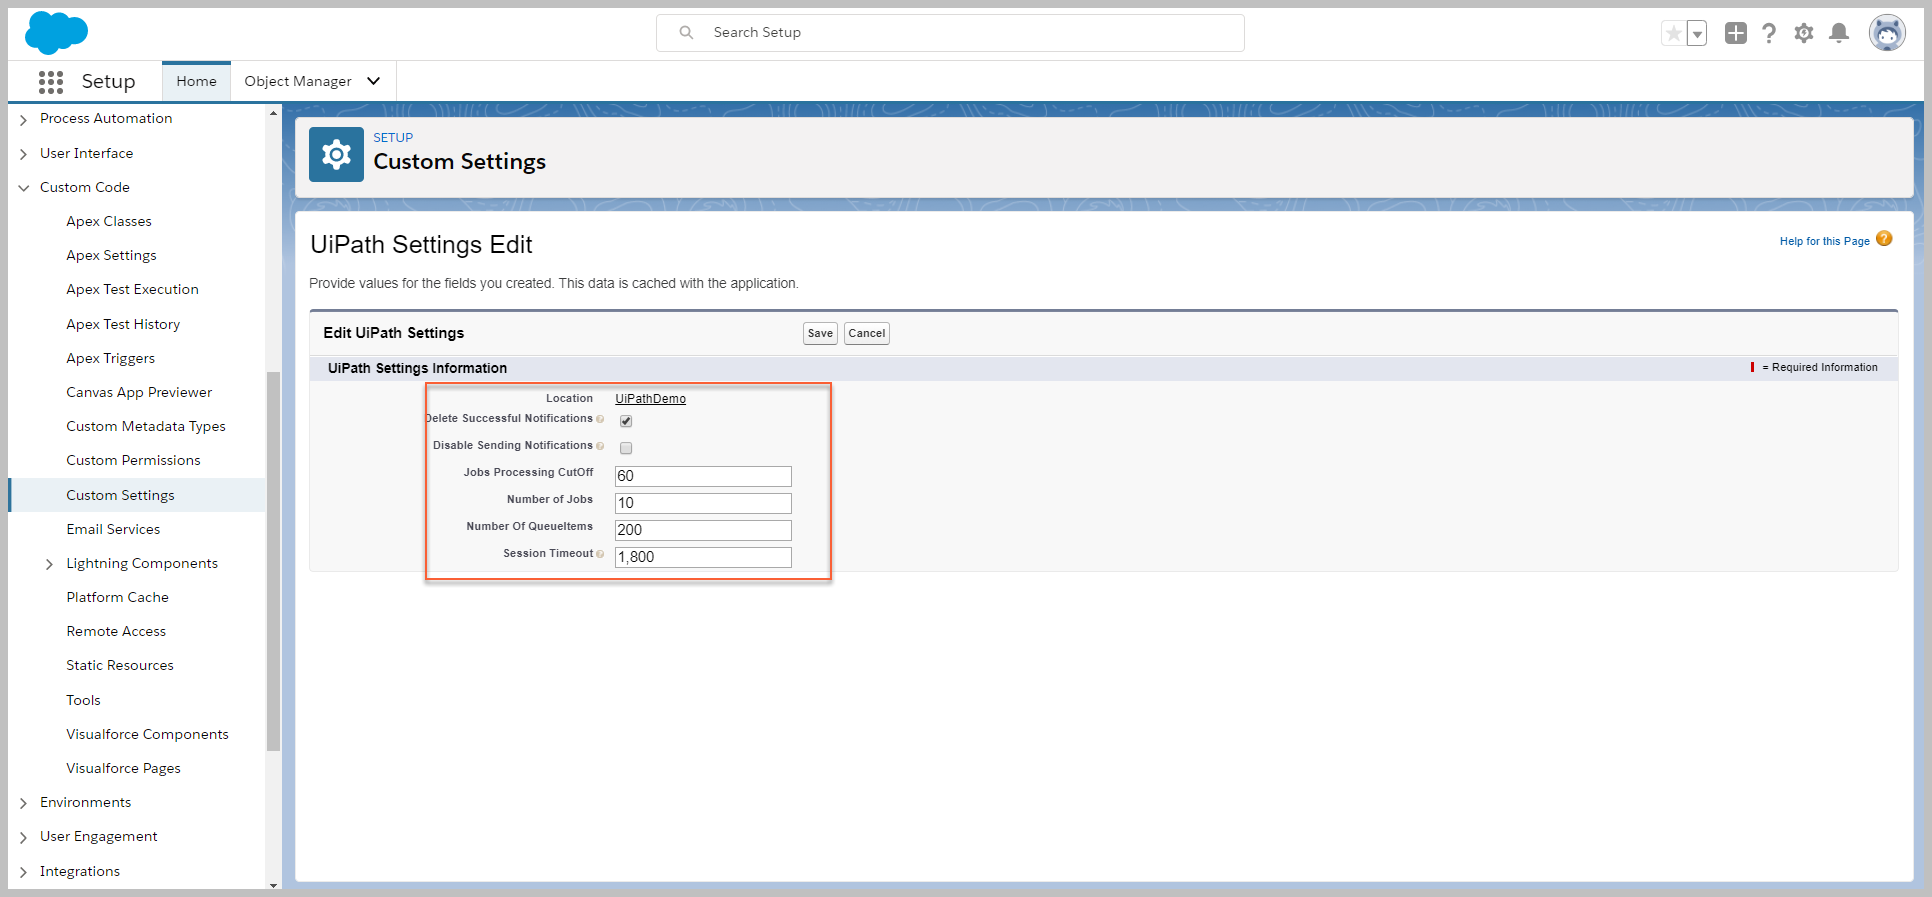Open Canvas App Previewer in sidebar

[x=139, y=392]
